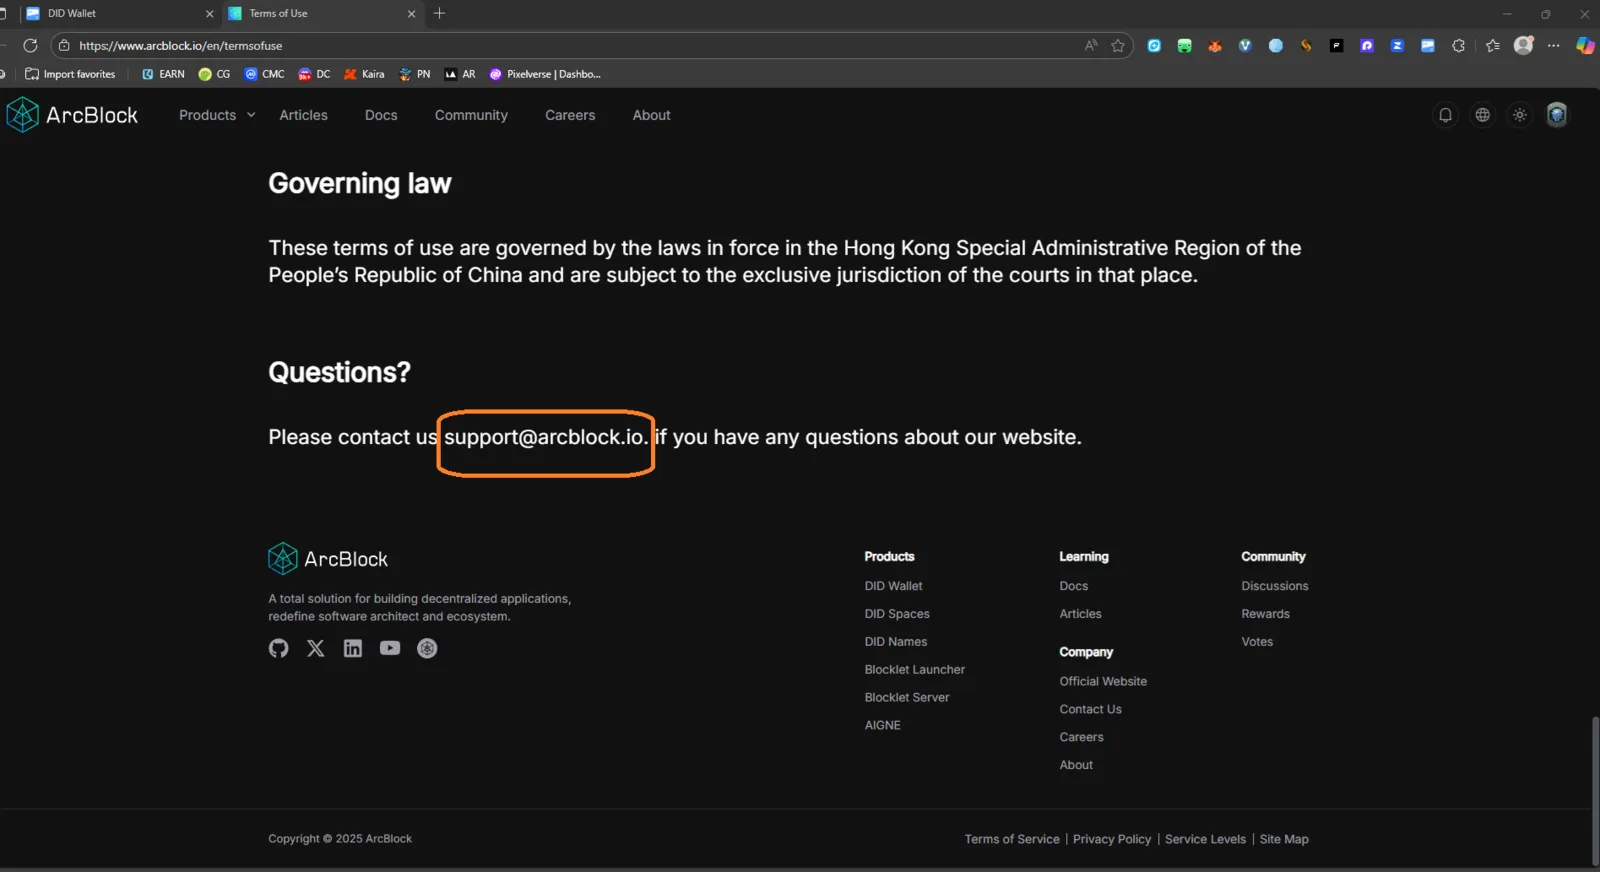1600x872 pixels.
Task: Open Community in the site navigation
Action: (x=471, y=115)
